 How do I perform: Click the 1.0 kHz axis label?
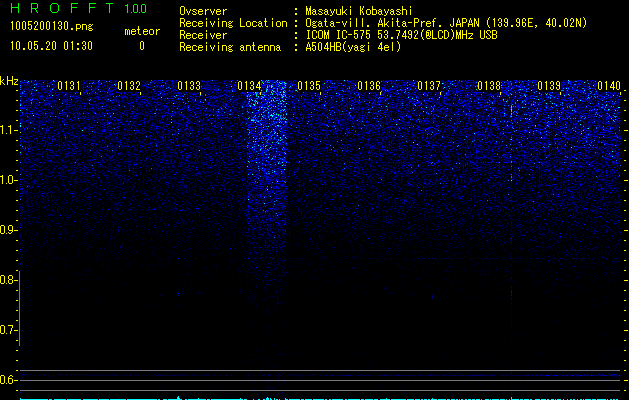pos(8,180)
